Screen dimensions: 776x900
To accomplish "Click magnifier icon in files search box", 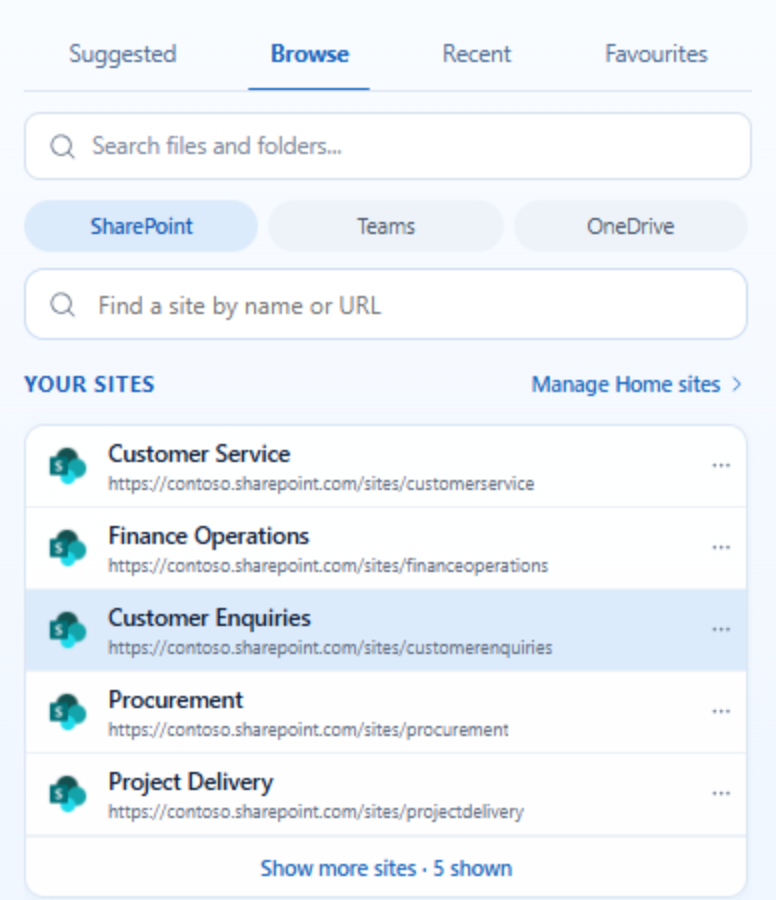I will pyautogui.click(x=62, y=146).
